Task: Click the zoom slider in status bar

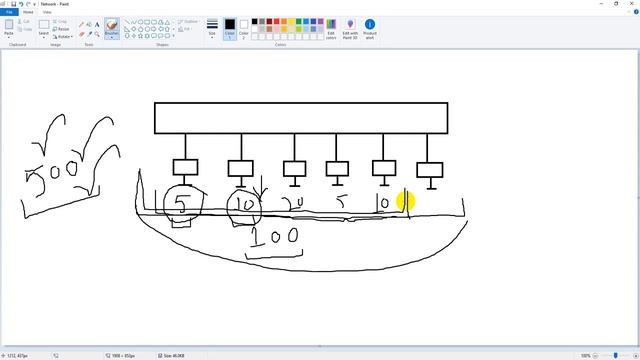Action: 616,356
